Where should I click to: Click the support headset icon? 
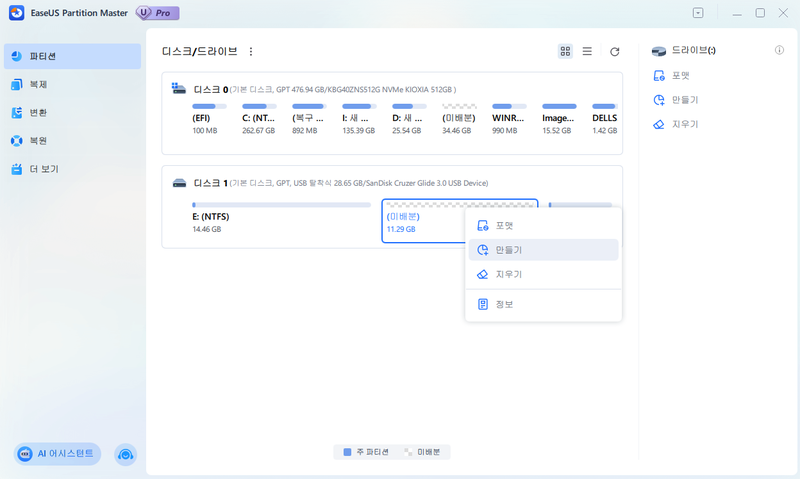point(126,454)
